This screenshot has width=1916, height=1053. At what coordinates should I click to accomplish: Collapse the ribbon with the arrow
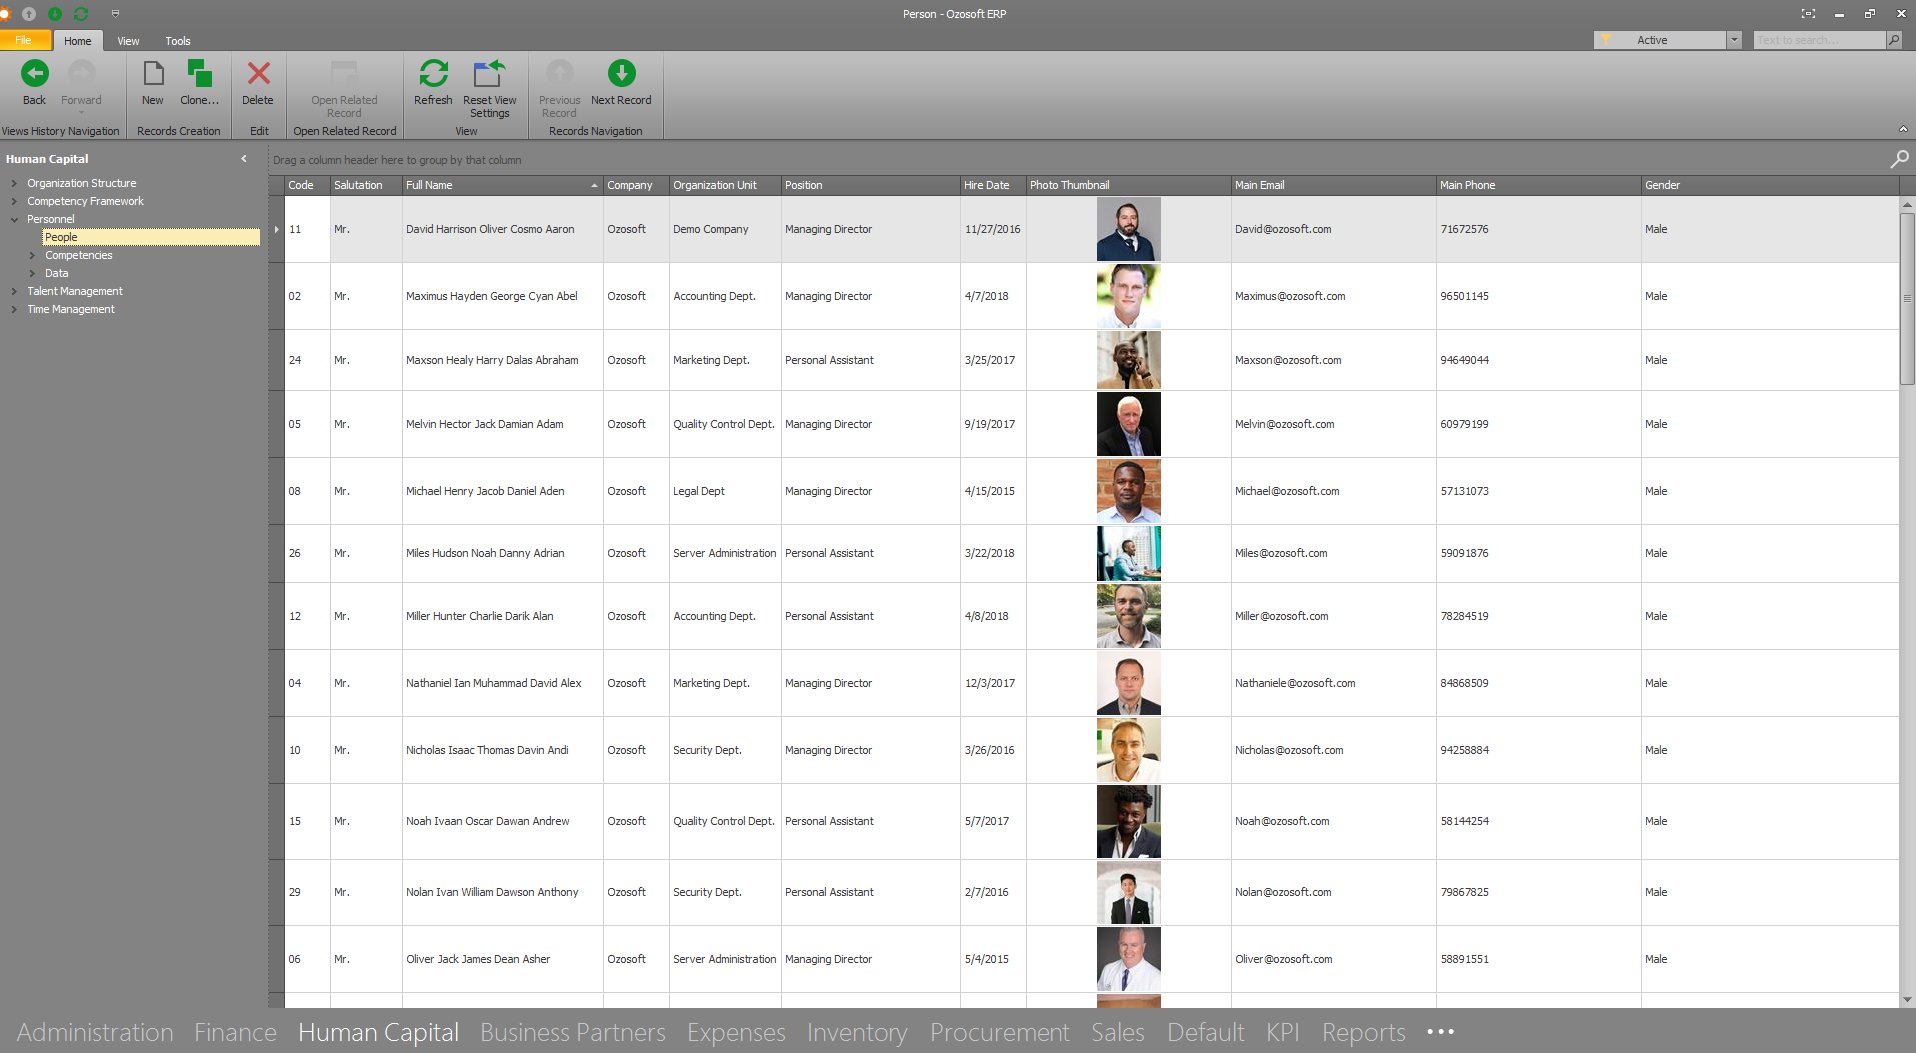pyautogui.click(x=1903, y=129)
